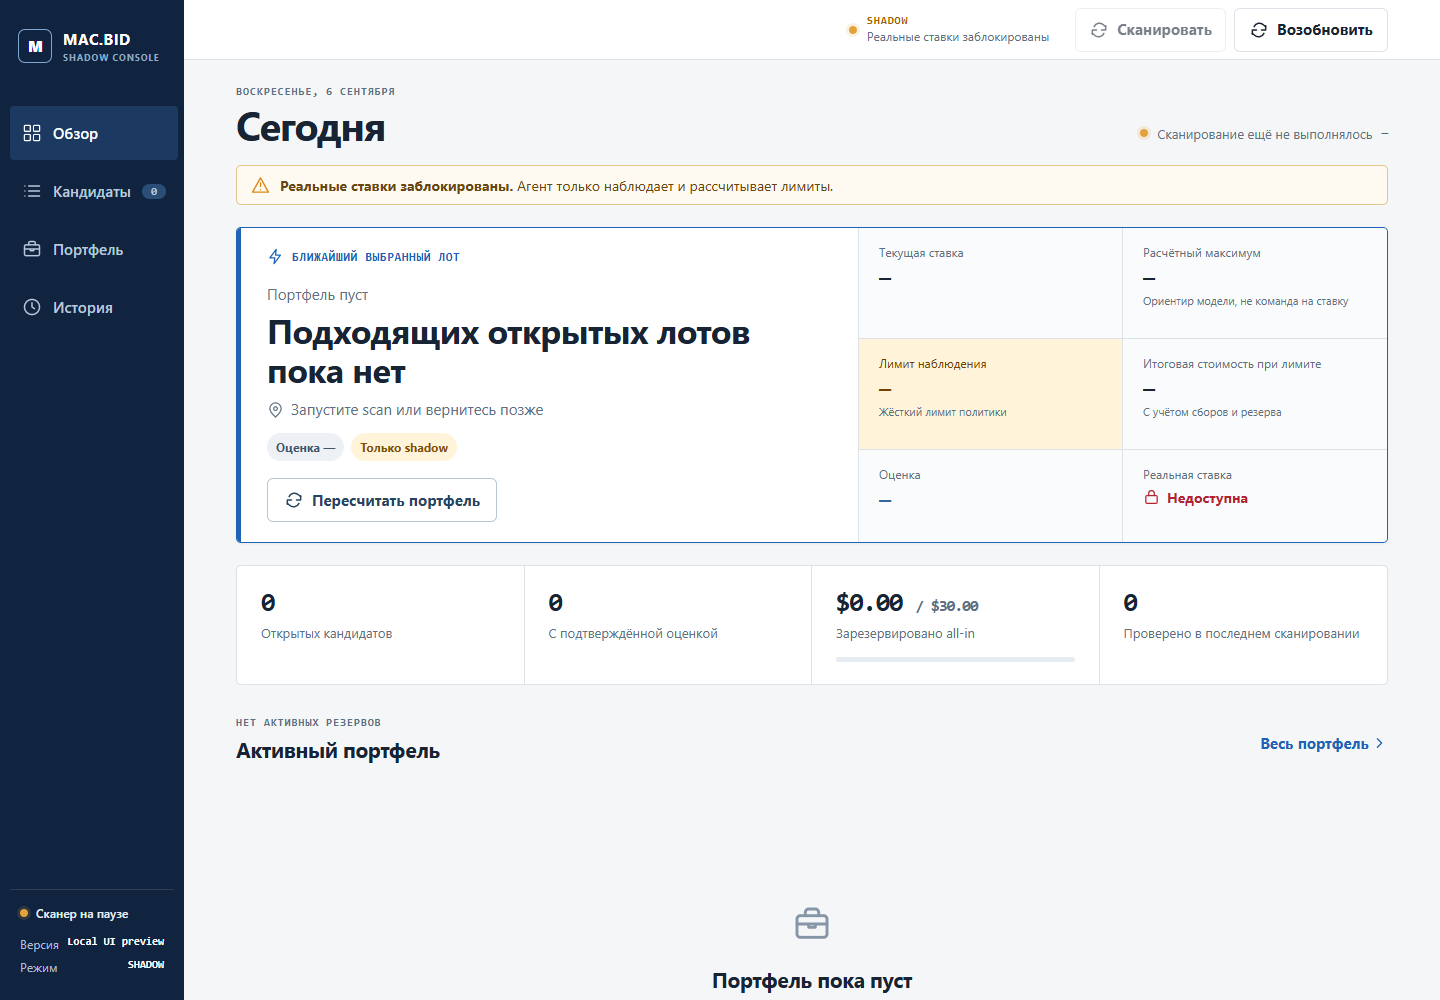Open the Весь портфель link
This screenshot has width=1440, height=1000.
click(1322, 743)
